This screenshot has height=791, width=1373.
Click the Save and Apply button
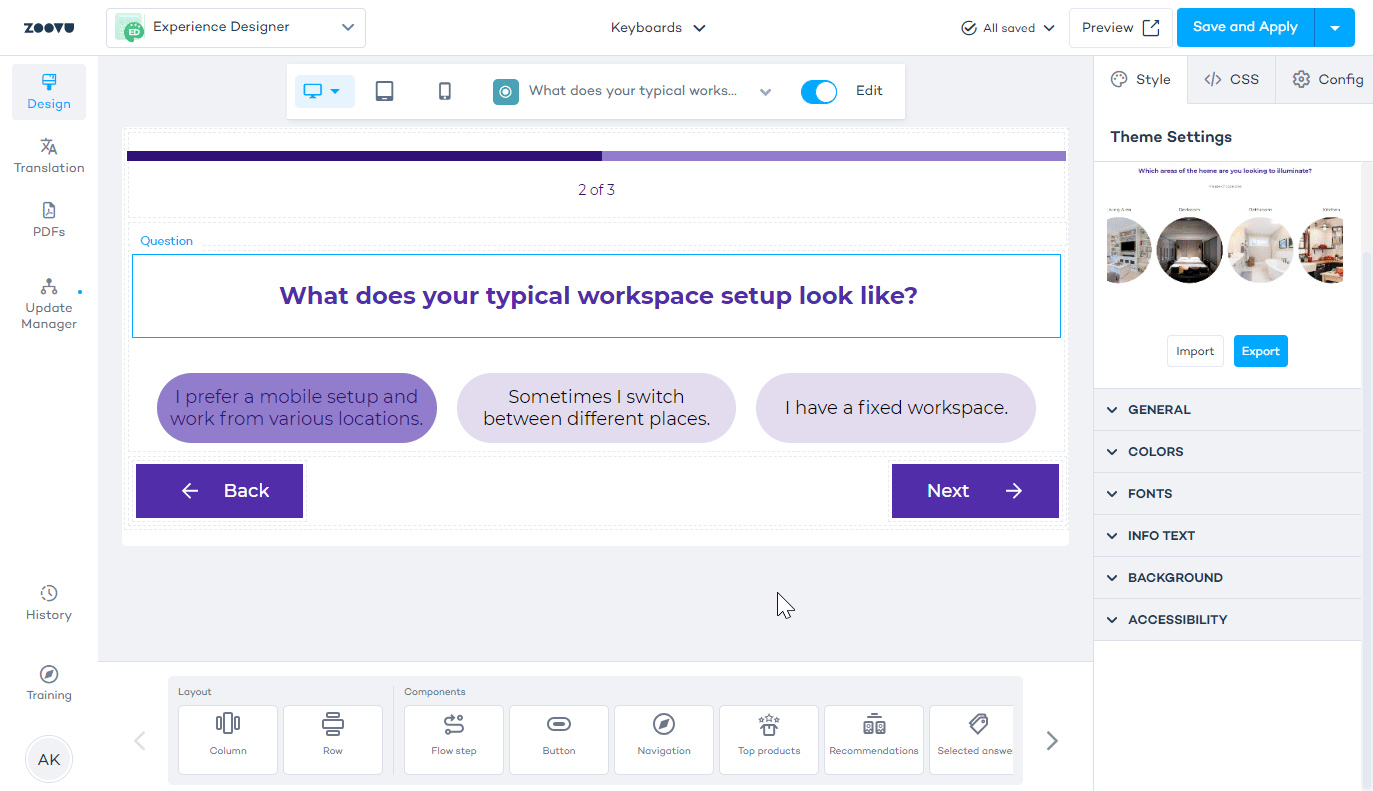1245,27
